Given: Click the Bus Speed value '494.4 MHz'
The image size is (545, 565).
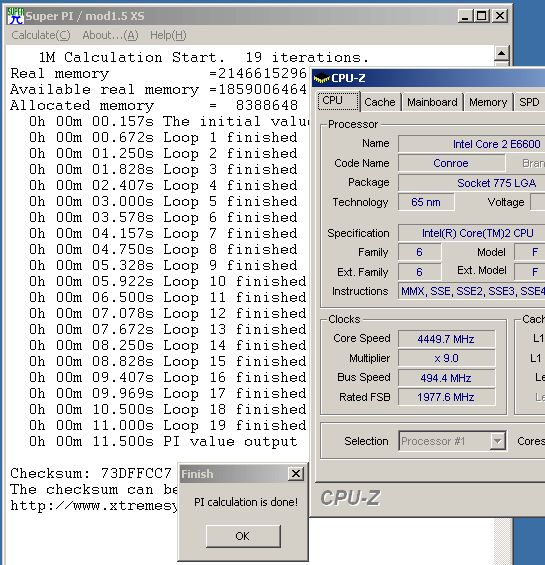Looking at the screenshot, I should tap(446, 378).
